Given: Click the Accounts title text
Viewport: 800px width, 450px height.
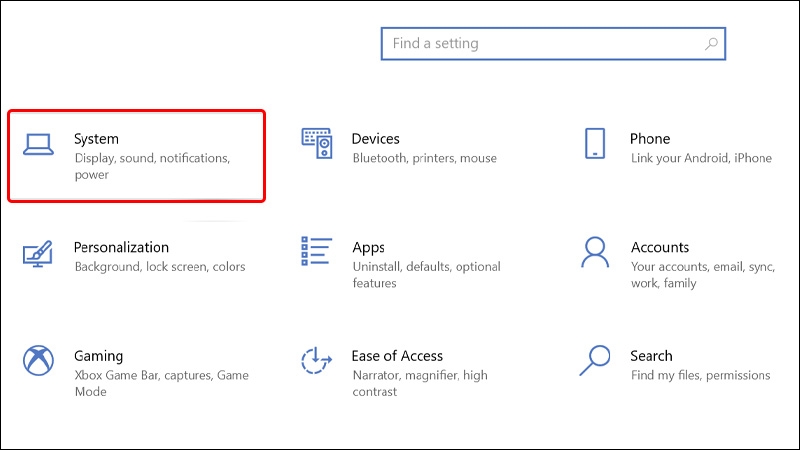Looking at the screenshot, I should point(660,247).
